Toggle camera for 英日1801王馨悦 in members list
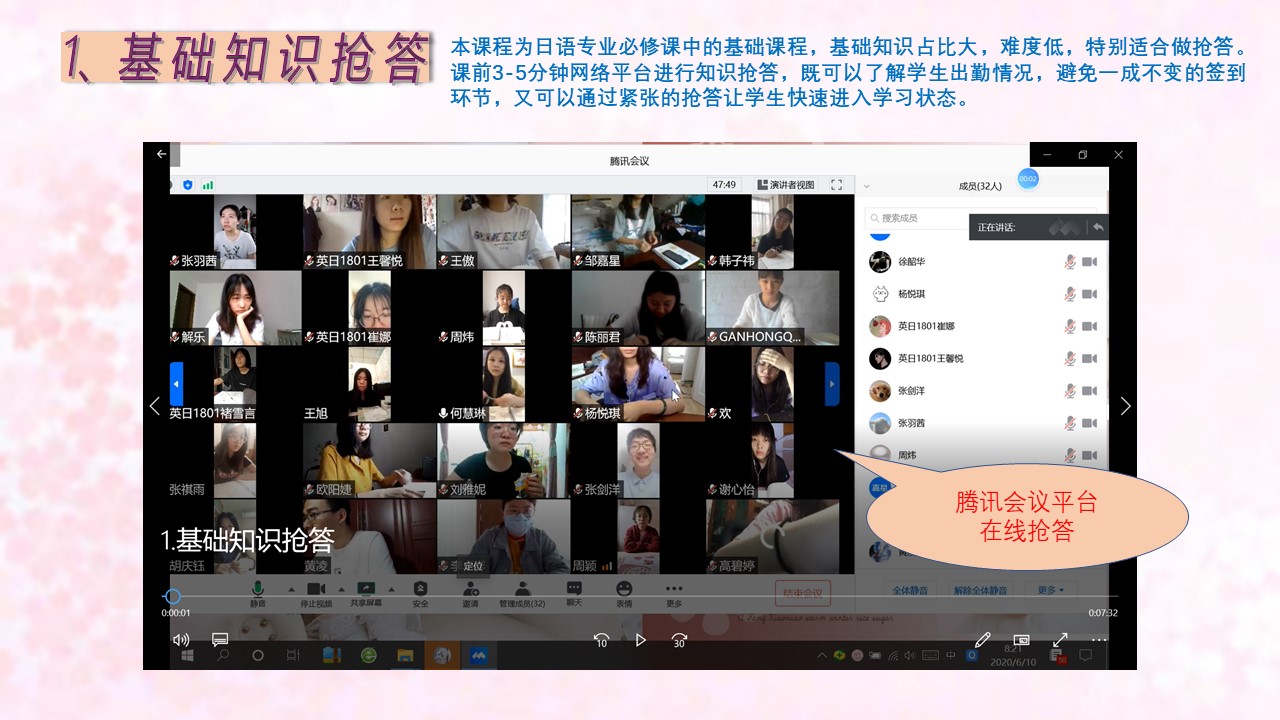The image size is (1280, 720). [1090, 358]
